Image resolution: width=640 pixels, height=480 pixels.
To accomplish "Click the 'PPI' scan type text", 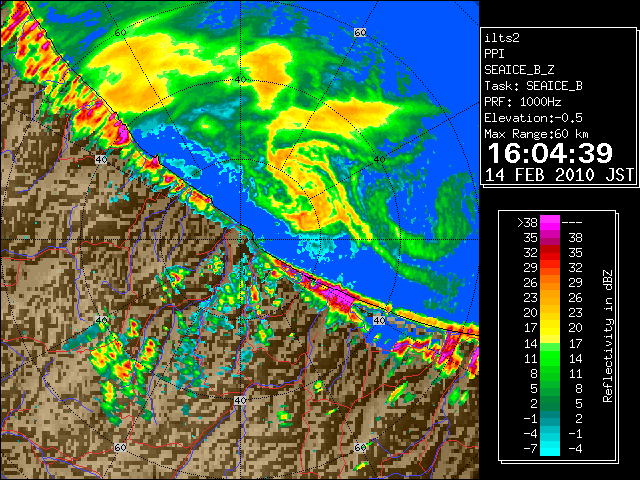I will [494, 54].
